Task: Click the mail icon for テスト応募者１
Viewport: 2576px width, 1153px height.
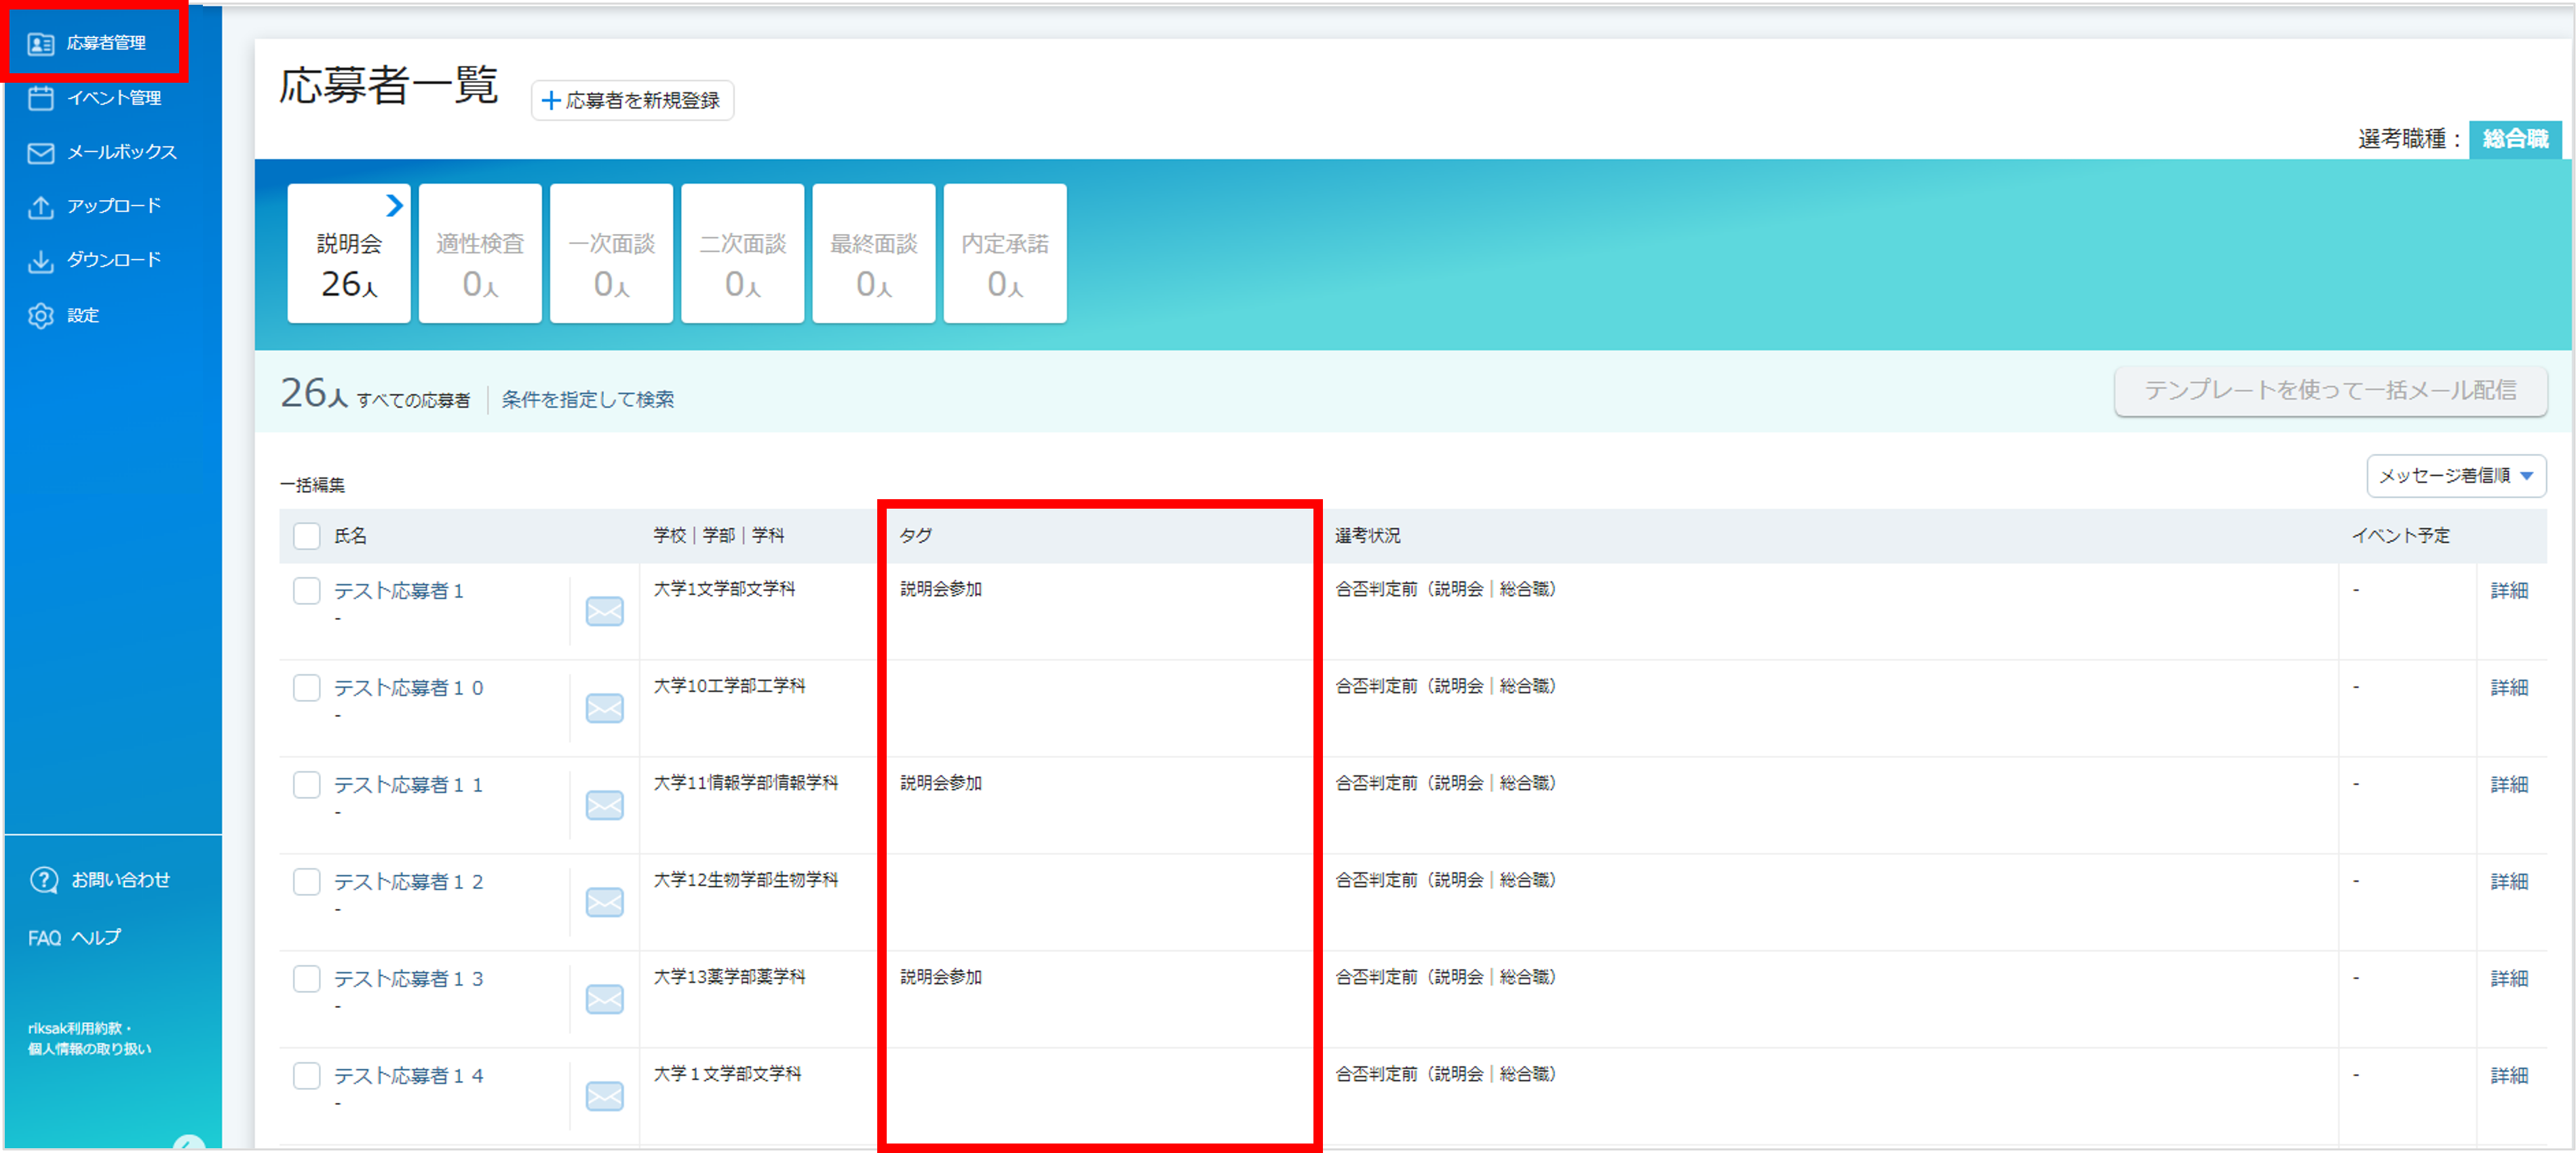Action: 605,611
